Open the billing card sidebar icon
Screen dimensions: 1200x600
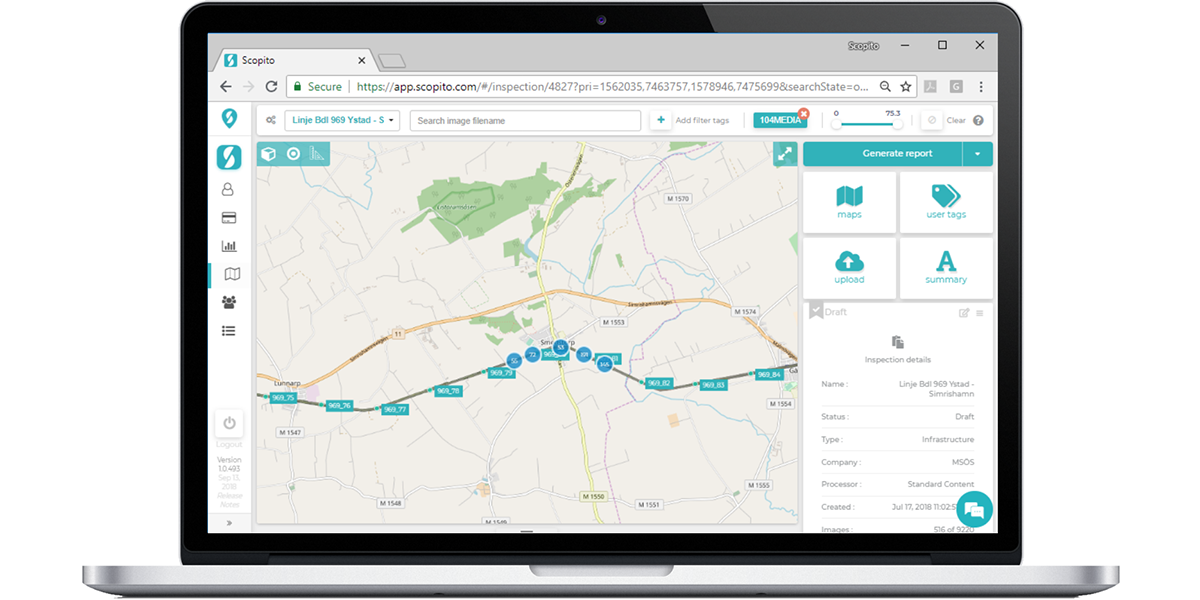[229, 217]
